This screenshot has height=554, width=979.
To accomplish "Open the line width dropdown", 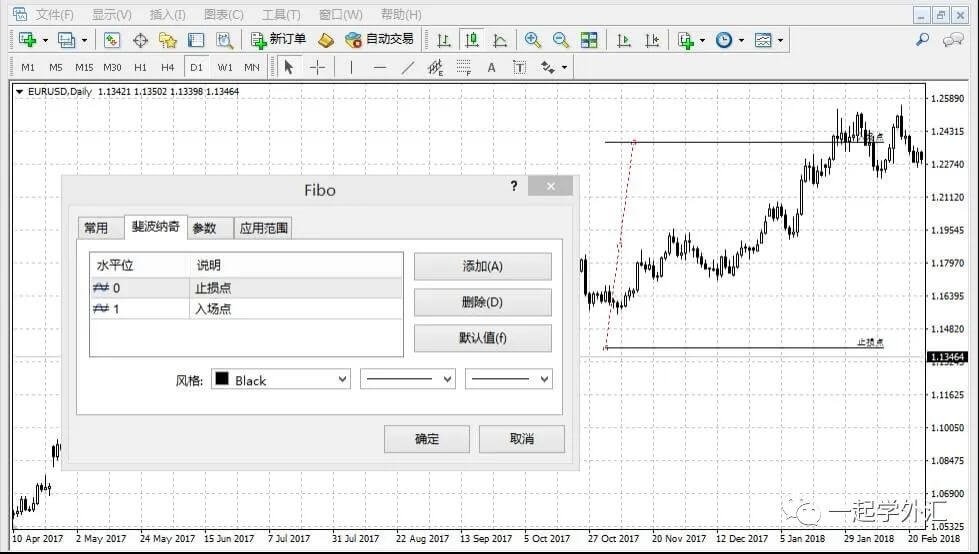I will pos(509,379).
